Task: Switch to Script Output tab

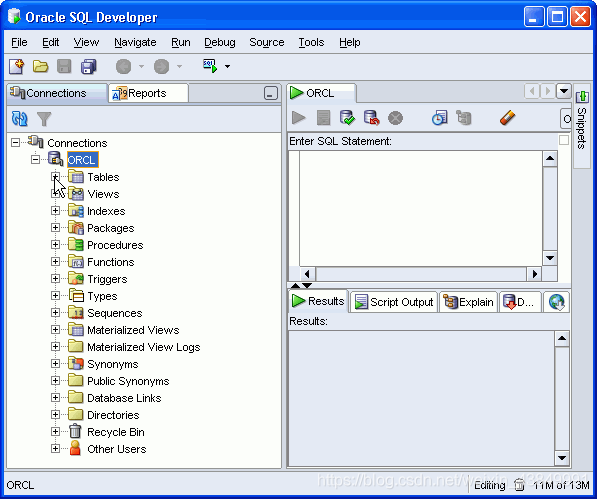Action: click(x=394, y=302)
